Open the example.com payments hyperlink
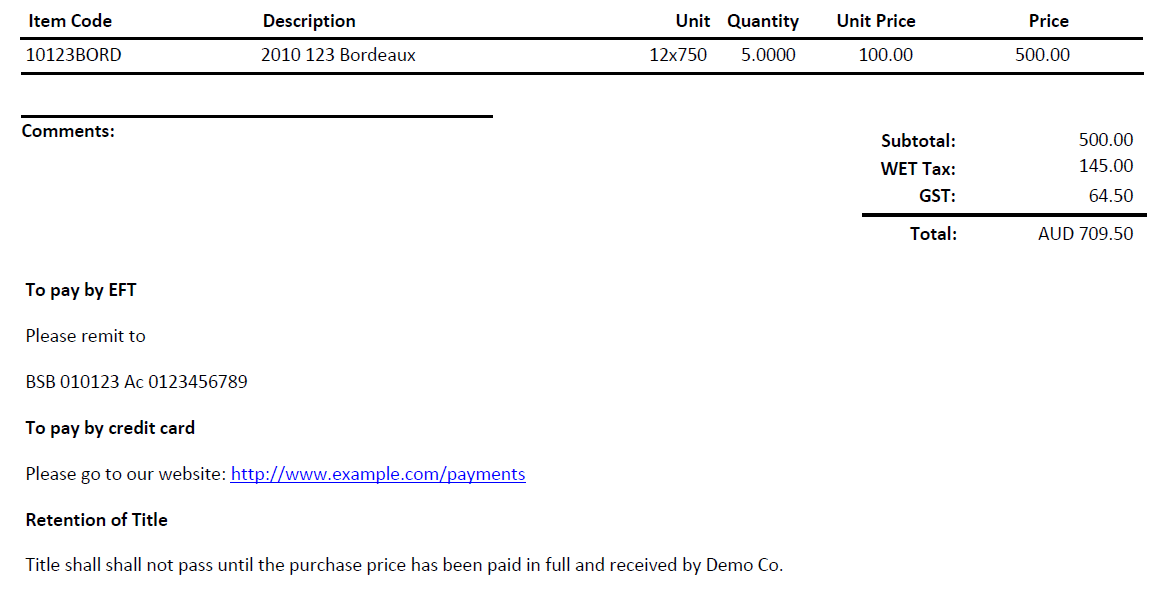The width and height of the screenshot is (1176, 607). [378, 474]
